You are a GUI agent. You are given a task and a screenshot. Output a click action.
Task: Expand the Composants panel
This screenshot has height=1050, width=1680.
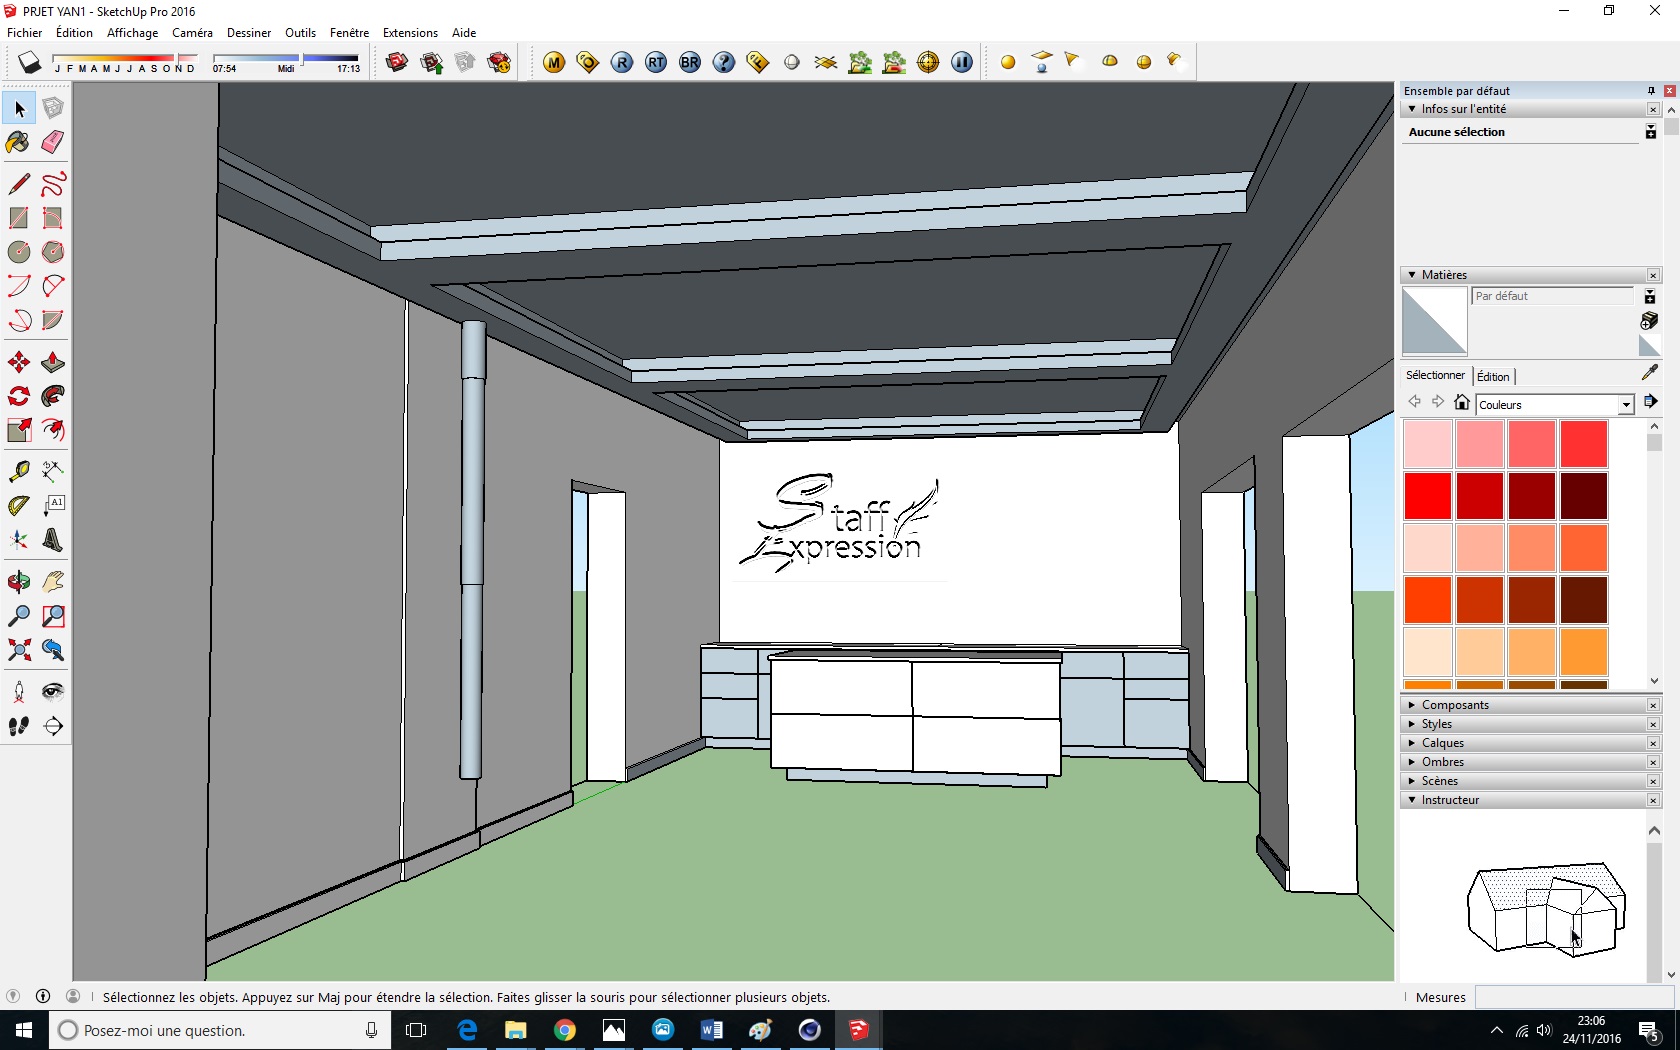click(1412, 705)
